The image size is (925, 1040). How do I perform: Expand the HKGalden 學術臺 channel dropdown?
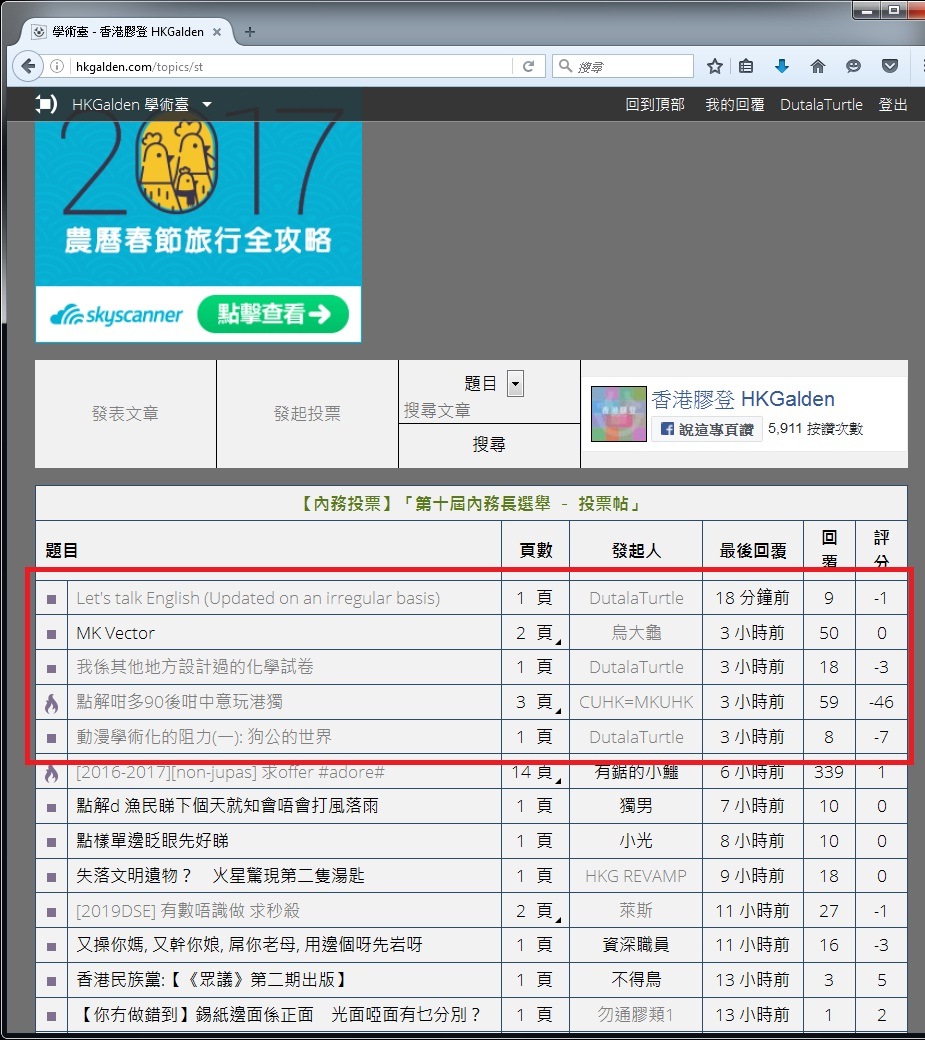coord(207,104)
